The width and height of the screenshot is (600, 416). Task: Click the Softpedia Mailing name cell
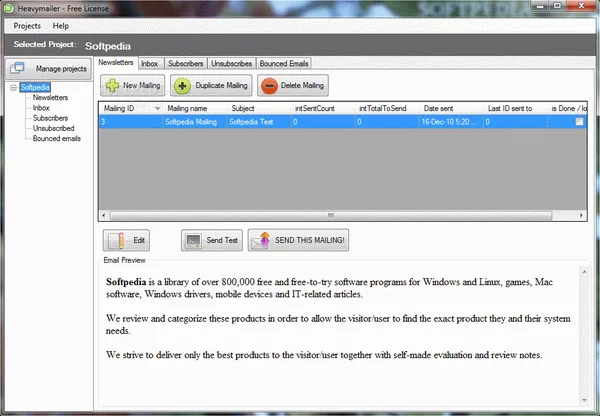tap(195, 122)
